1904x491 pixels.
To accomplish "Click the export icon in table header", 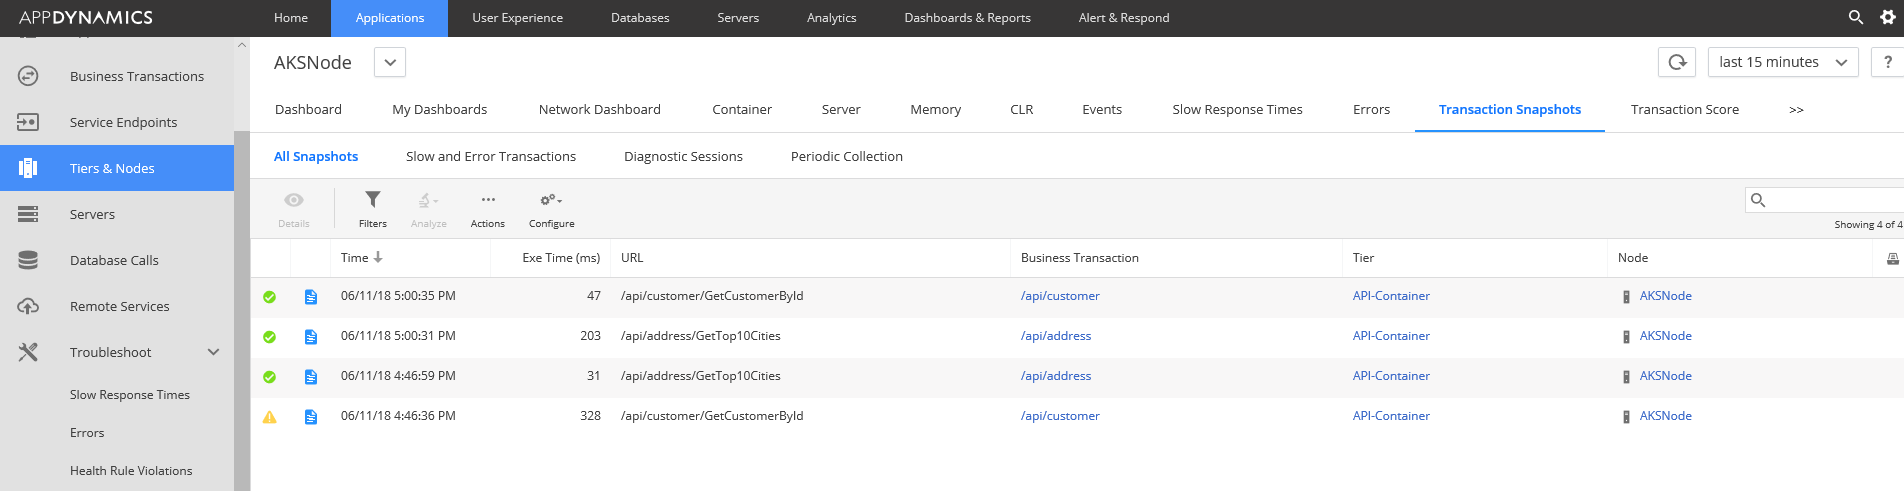I will (x=1892, y=258).
